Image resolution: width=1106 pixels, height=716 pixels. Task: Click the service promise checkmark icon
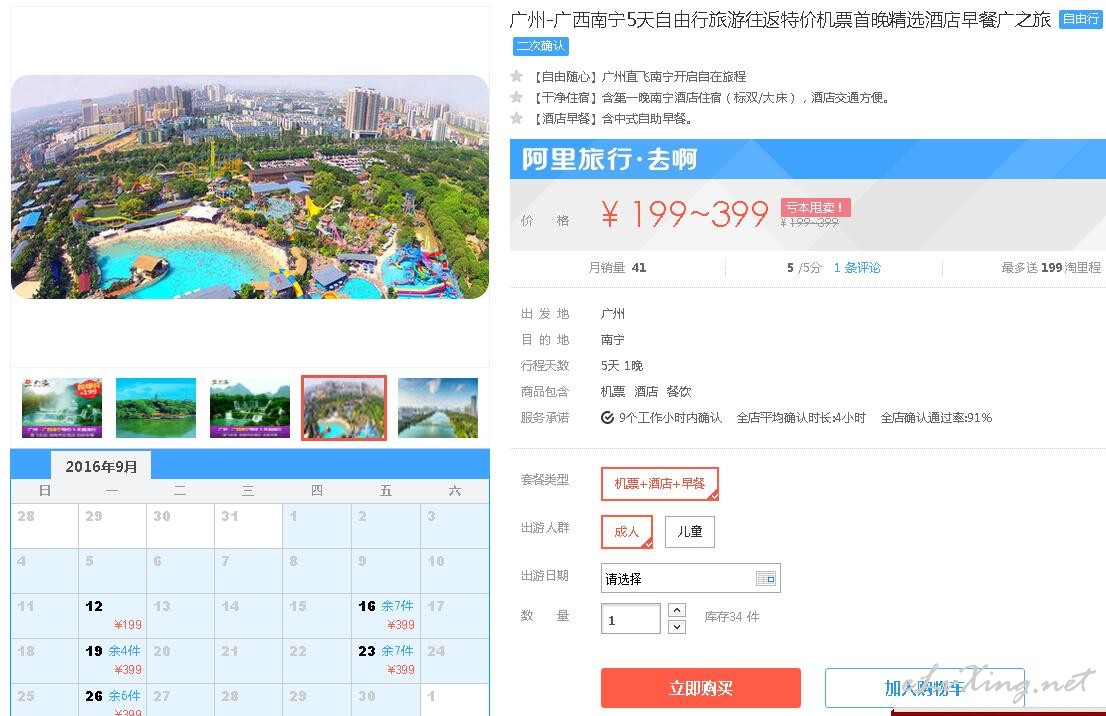click(607, 418)
